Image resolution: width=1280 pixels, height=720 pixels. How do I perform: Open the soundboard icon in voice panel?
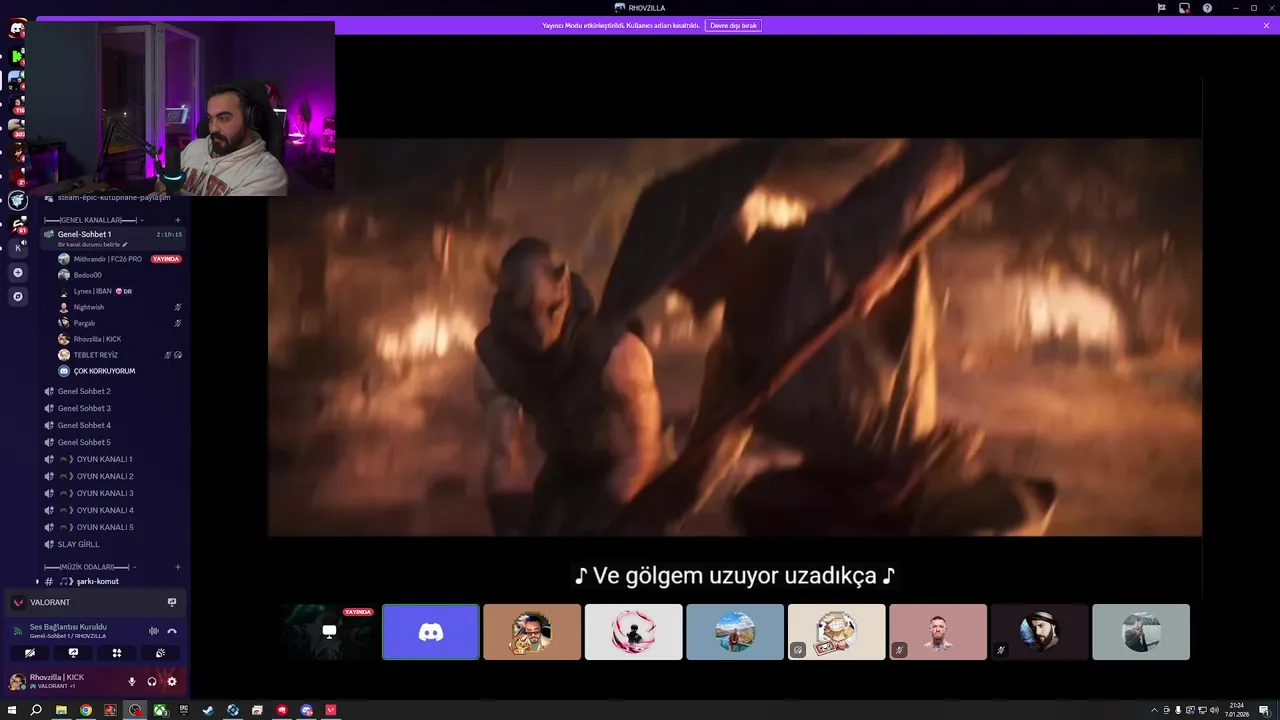click(160, 653)
